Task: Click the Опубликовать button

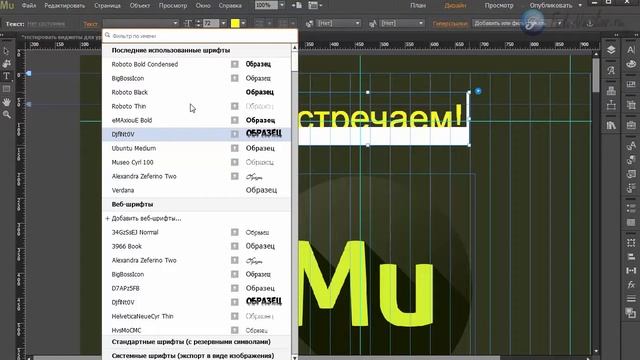Action: pyautogui.click(x=551, y=6)
